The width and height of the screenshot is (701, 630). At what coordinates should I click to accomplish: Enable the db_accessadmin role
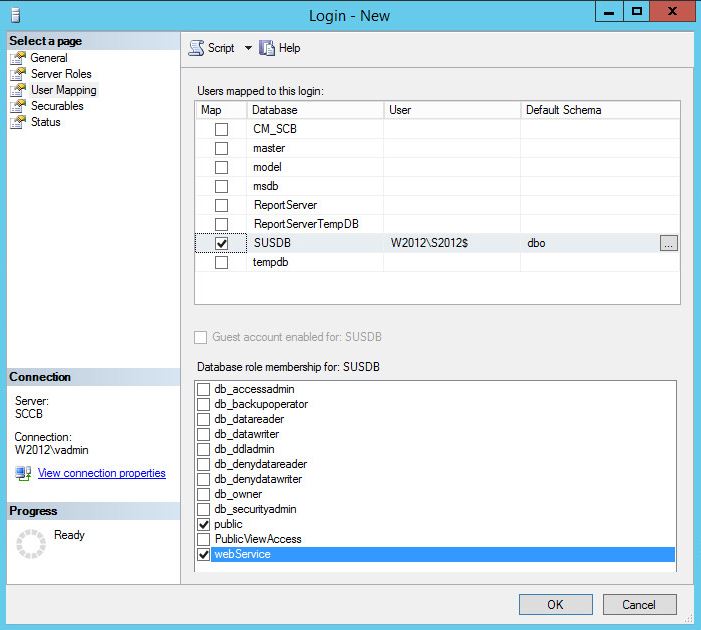click(x=203, y=389)
